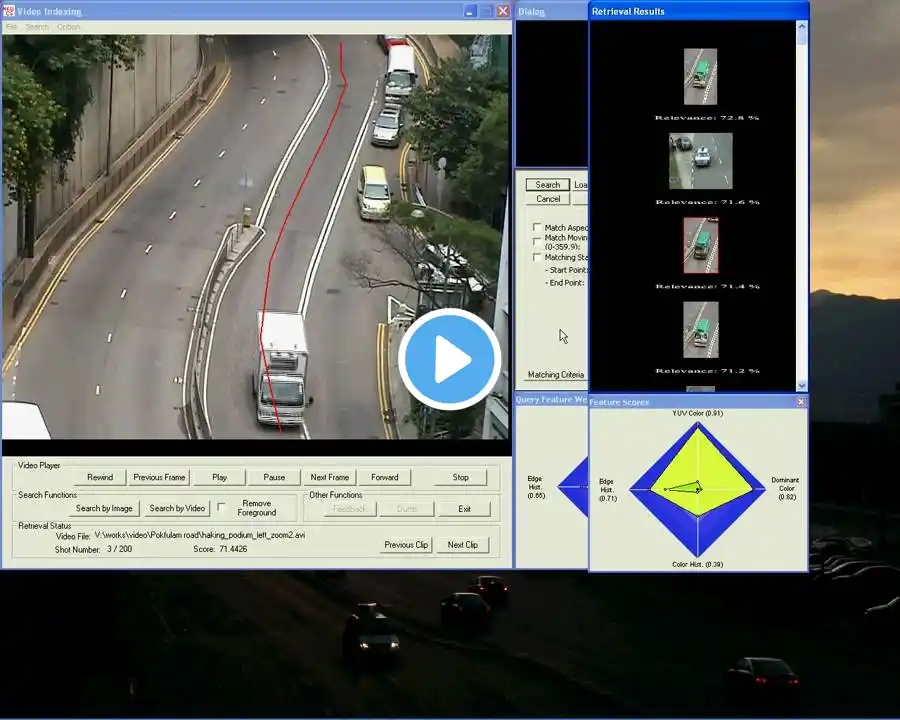Viewport: 900px width, 720px height.
Task: Click Cancel button in Dialog window
Action: [x=548, y=199]
